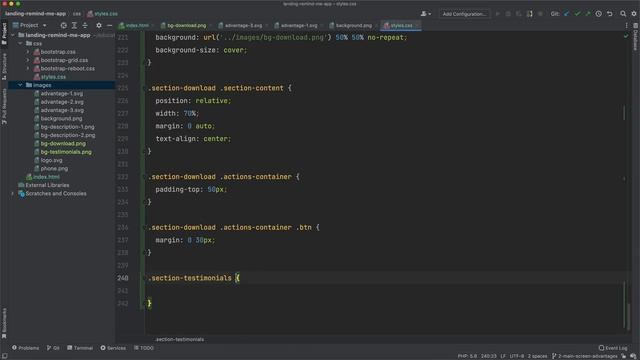Open the Project tool window side tab
The height and width of the screenshot is (360, 640).
pos(4,33)
